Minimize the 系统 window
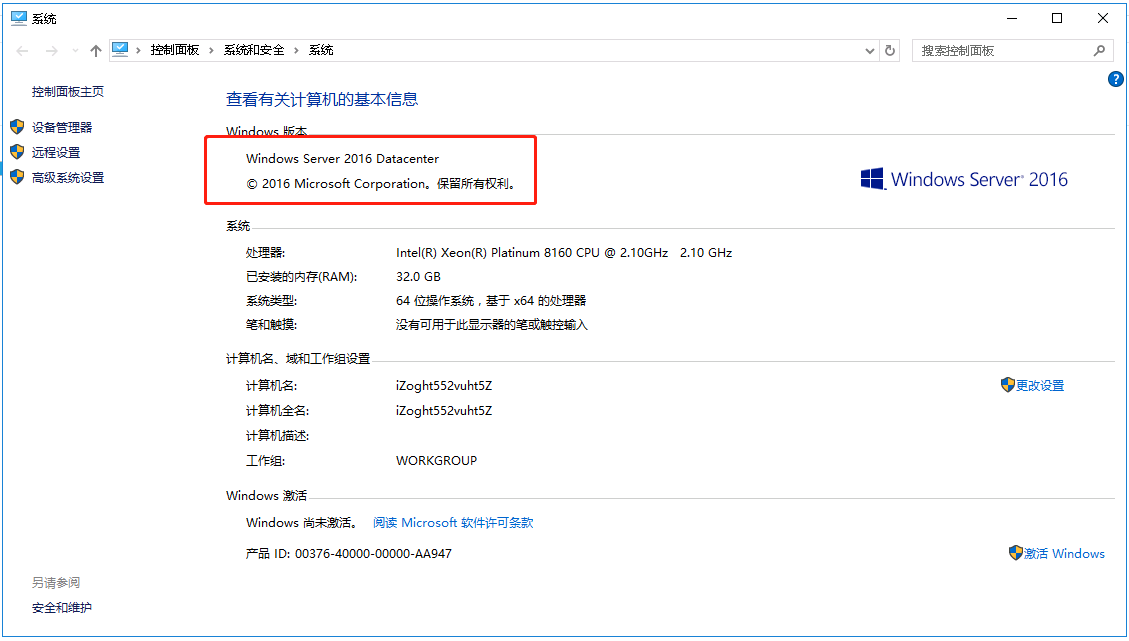This screenshot has width=1129, height=641. [1012, 19]
